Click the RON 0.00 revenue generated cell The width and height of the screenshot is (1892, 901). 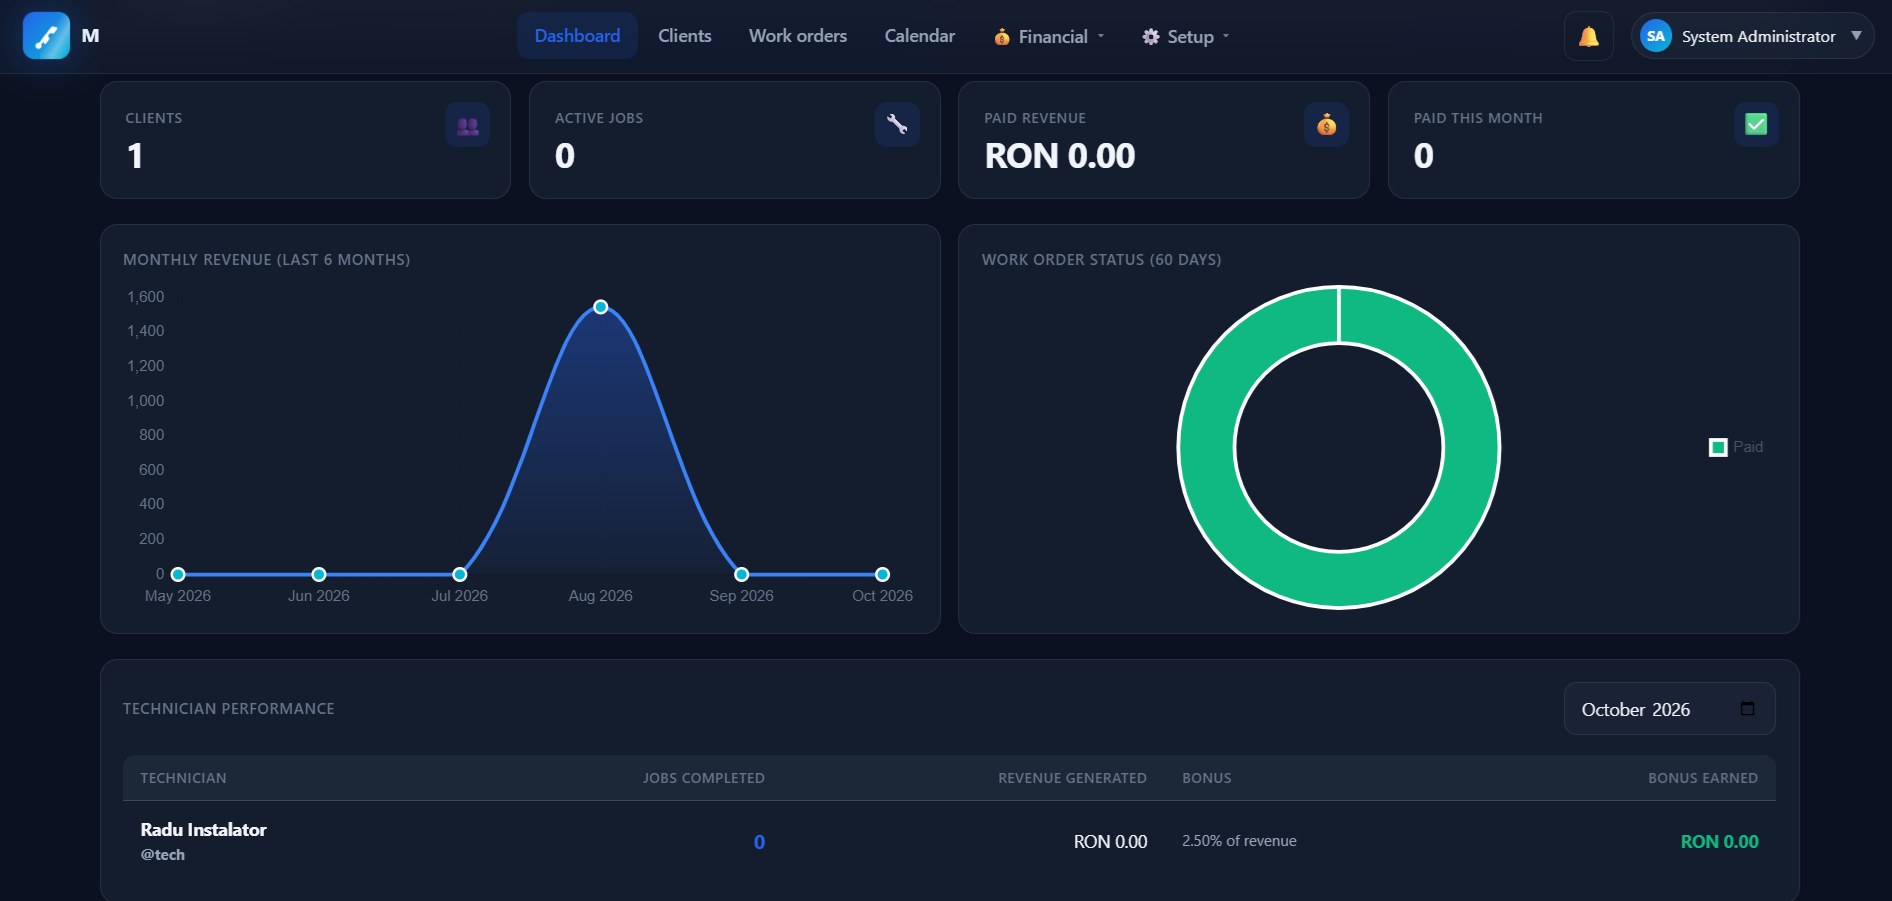coord(1110,842)
